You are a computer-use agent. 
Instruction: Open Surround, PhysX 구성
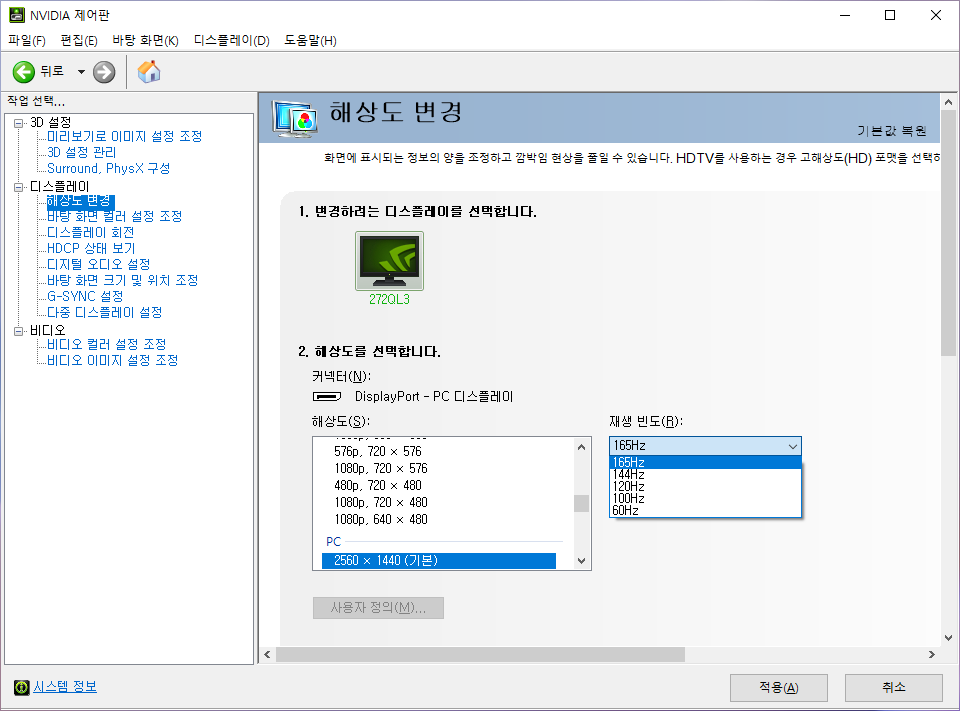(x=108, y=168)
